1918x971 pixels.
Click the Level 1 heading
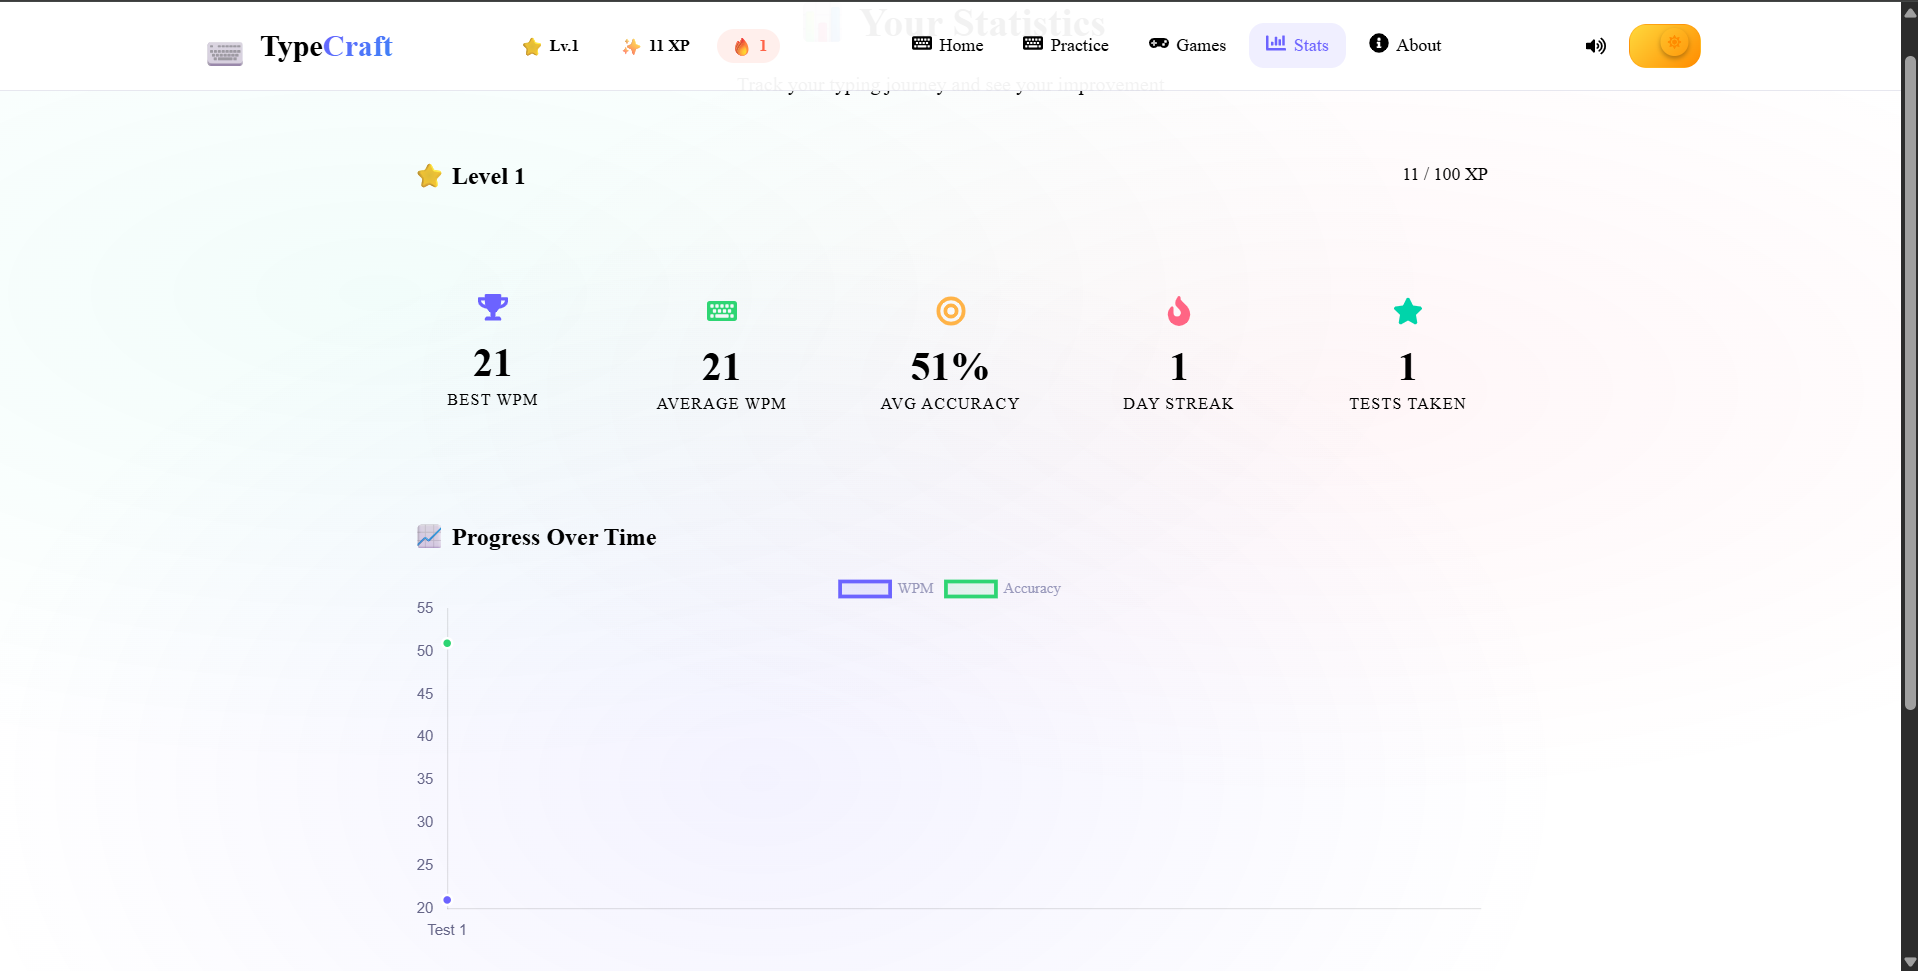[x=488, y=177]
